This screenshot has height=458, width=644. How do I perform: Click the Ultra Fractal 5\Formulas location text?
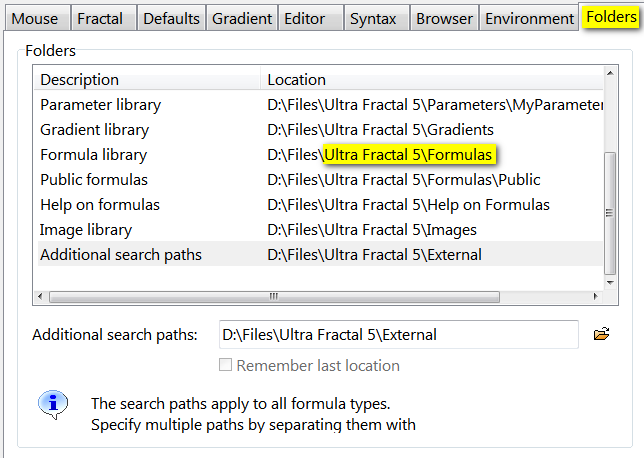[x=409, y=155]
